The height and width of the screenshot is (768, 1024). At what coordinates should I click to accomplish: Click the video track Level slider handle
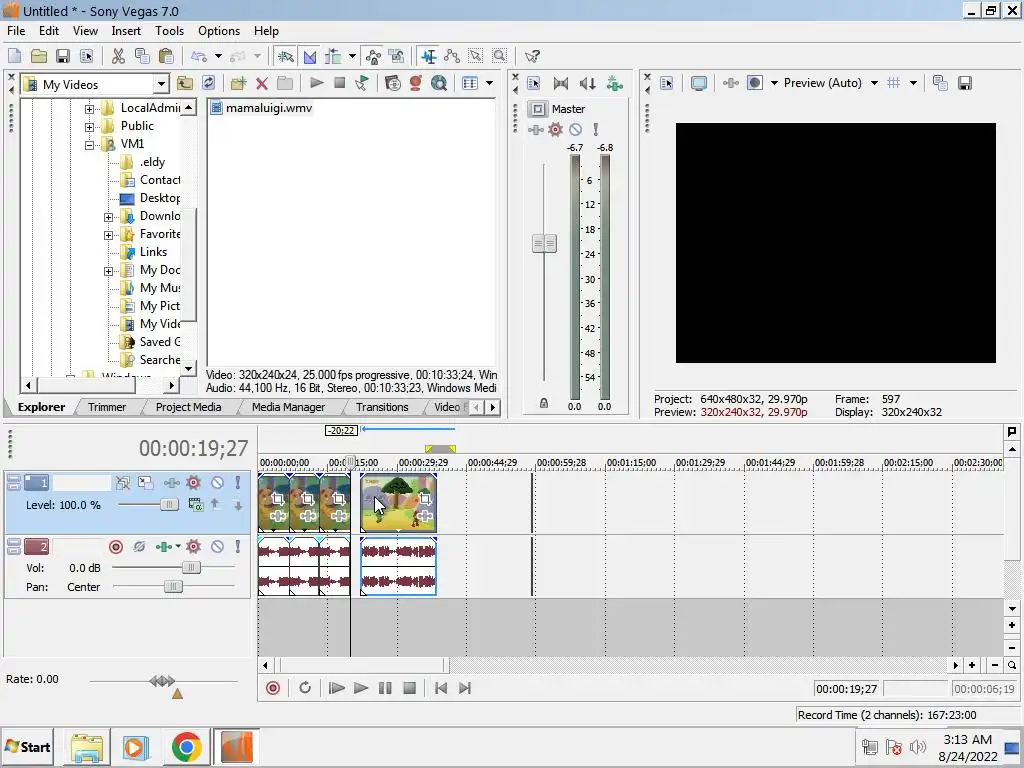click(x=169, y=505)
